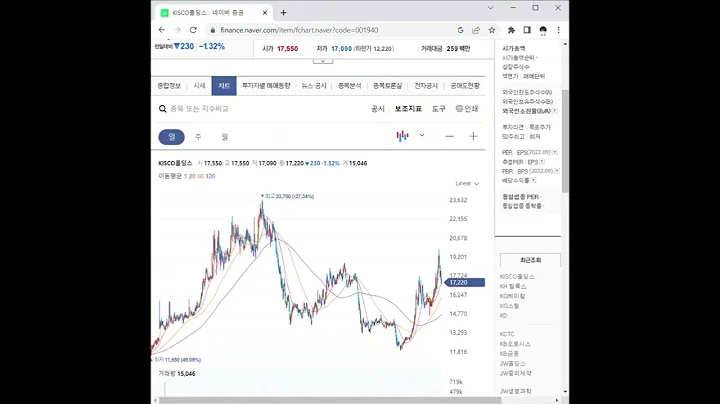This screenshot has width=720, height=404.
Task: Toggle the 60-day moving average label
Action: 200,176
